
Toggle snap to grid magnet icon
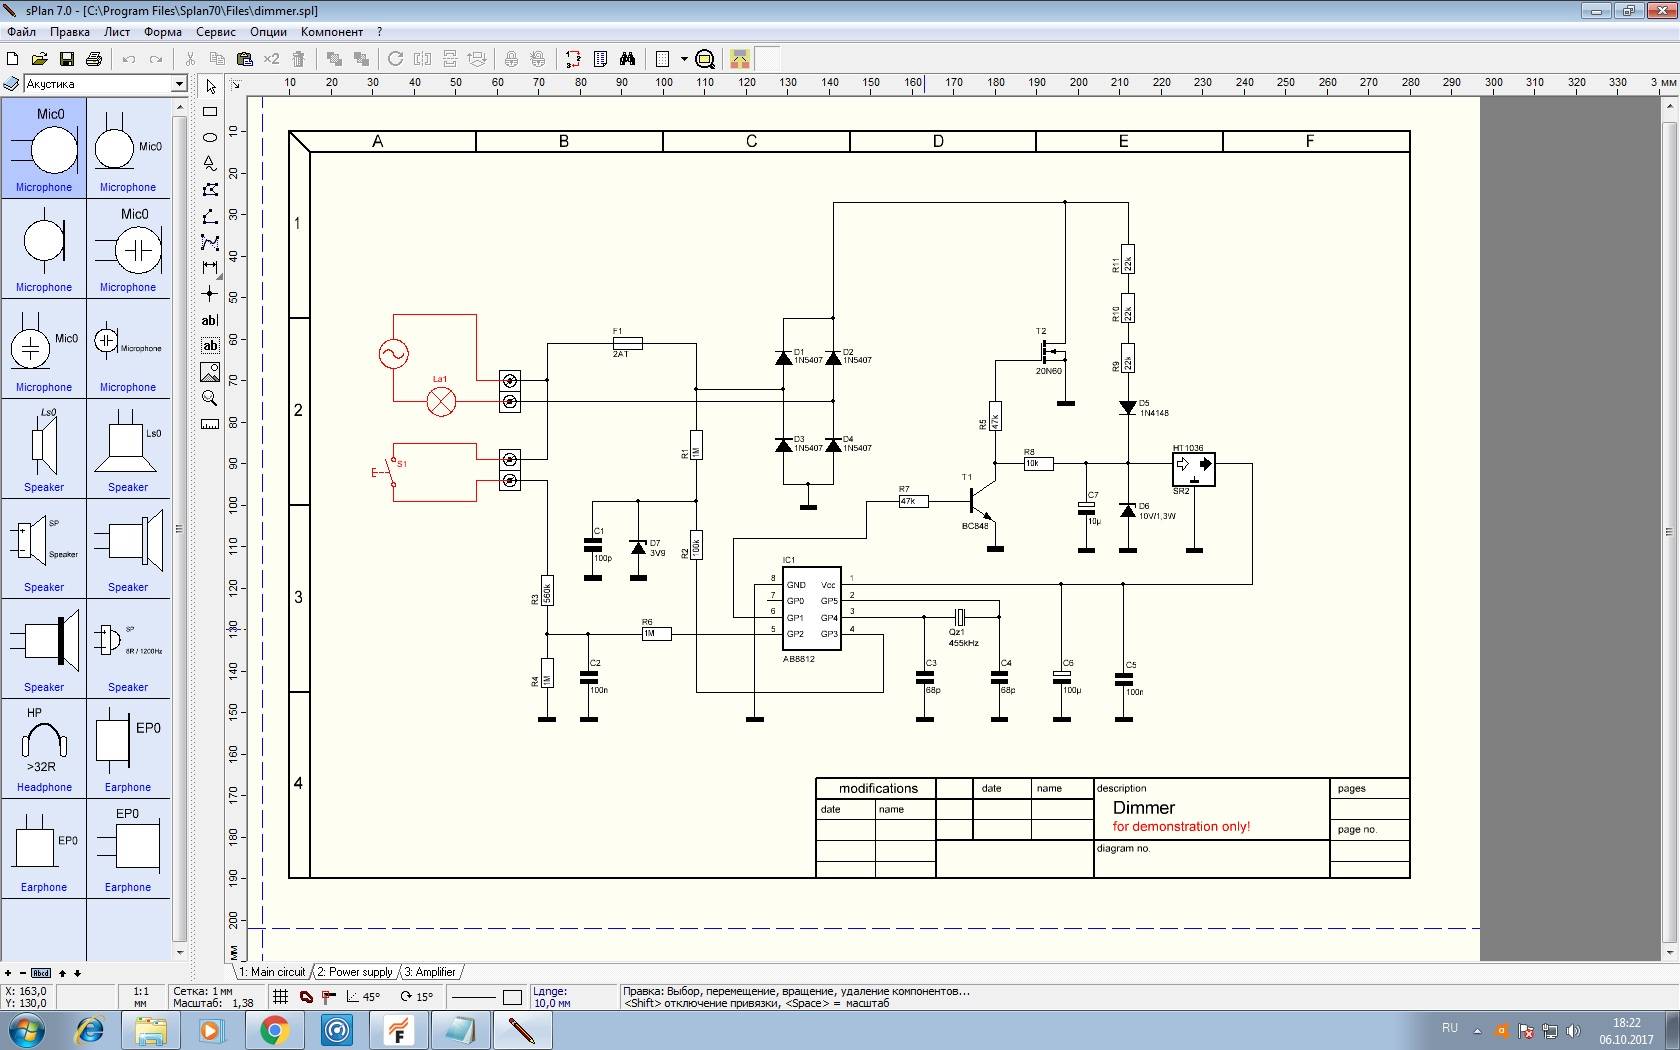[x=306, y=997]
